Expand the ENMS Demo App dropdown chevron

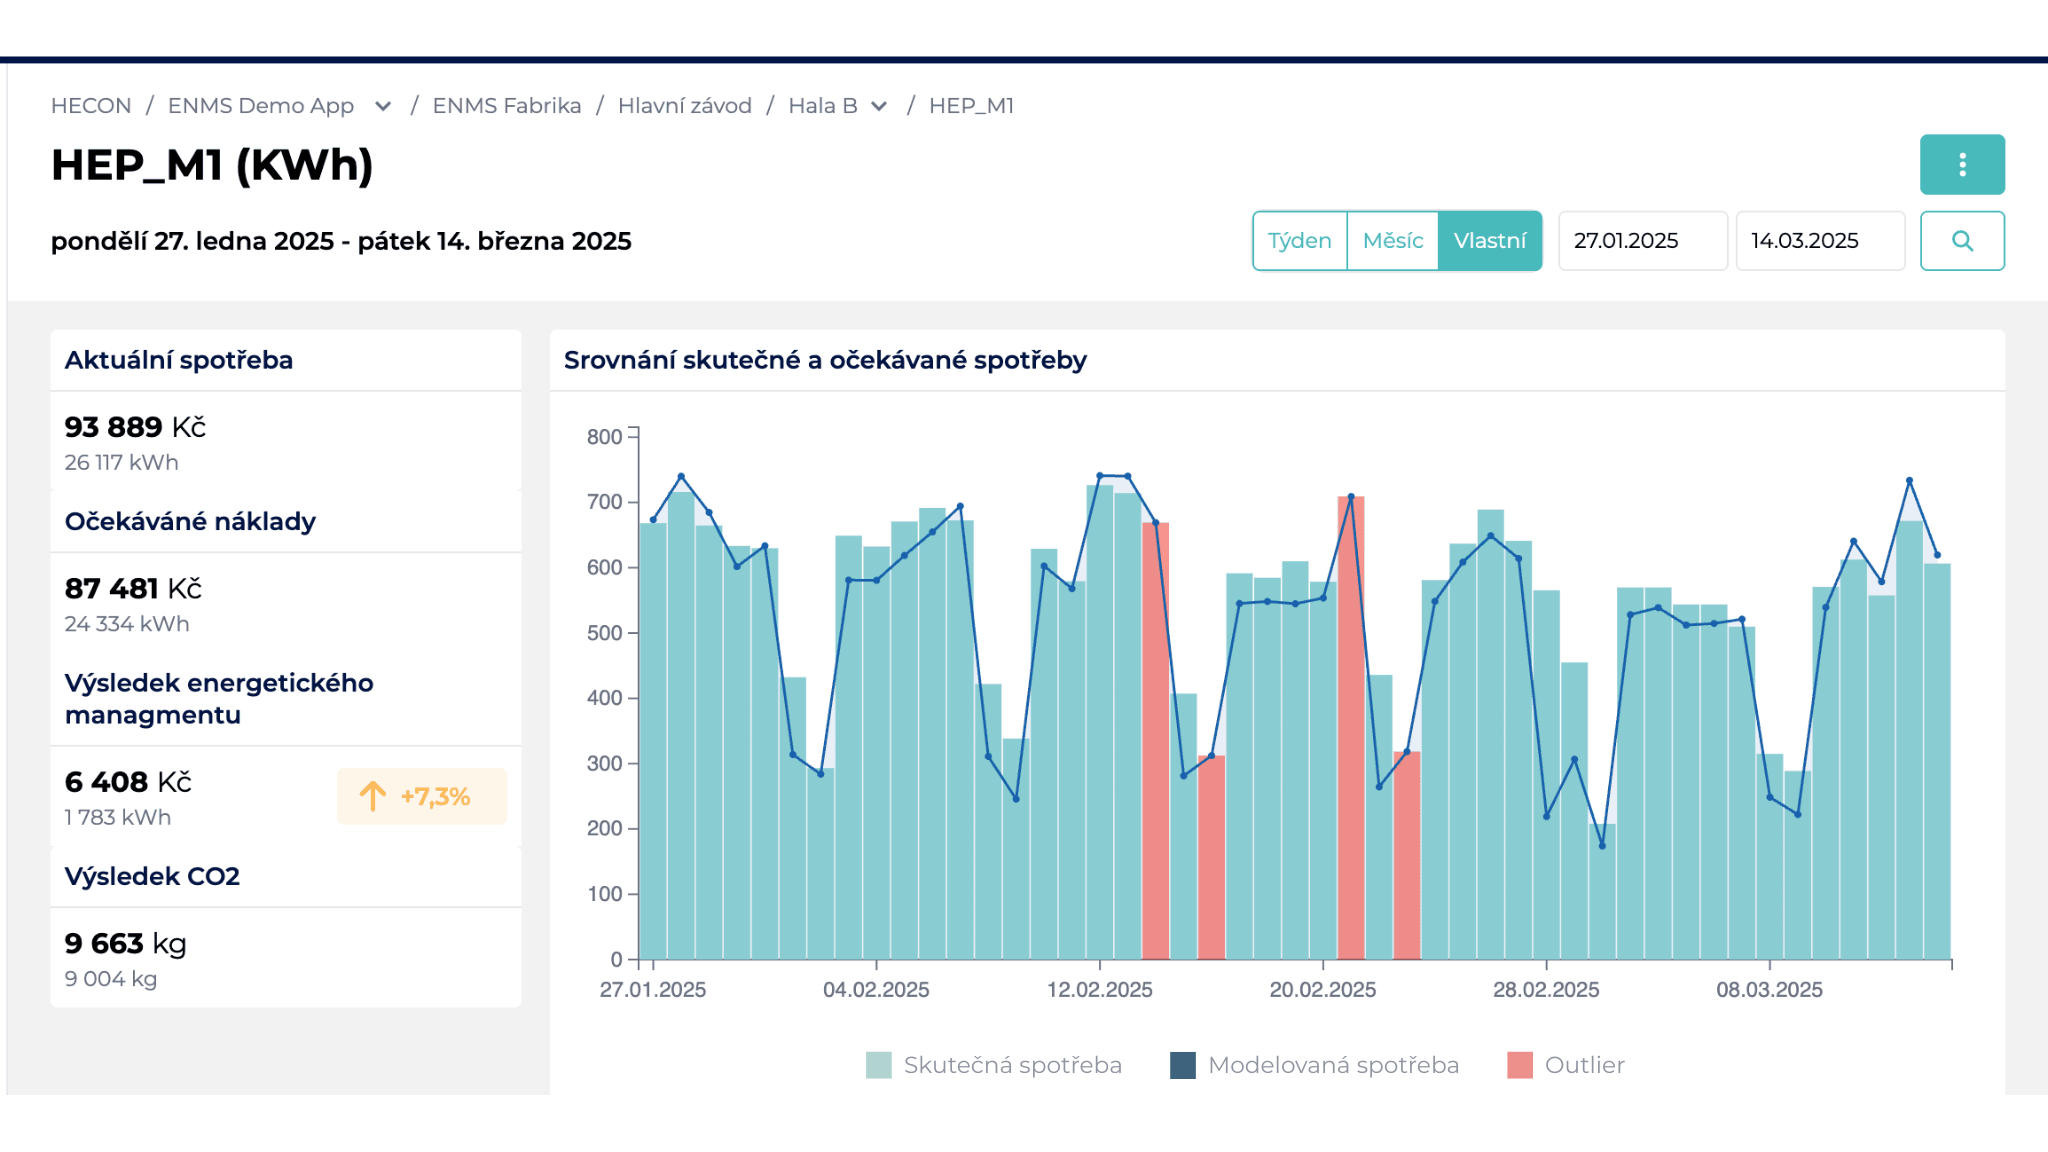pyautogui.click(x=383, y=106)
